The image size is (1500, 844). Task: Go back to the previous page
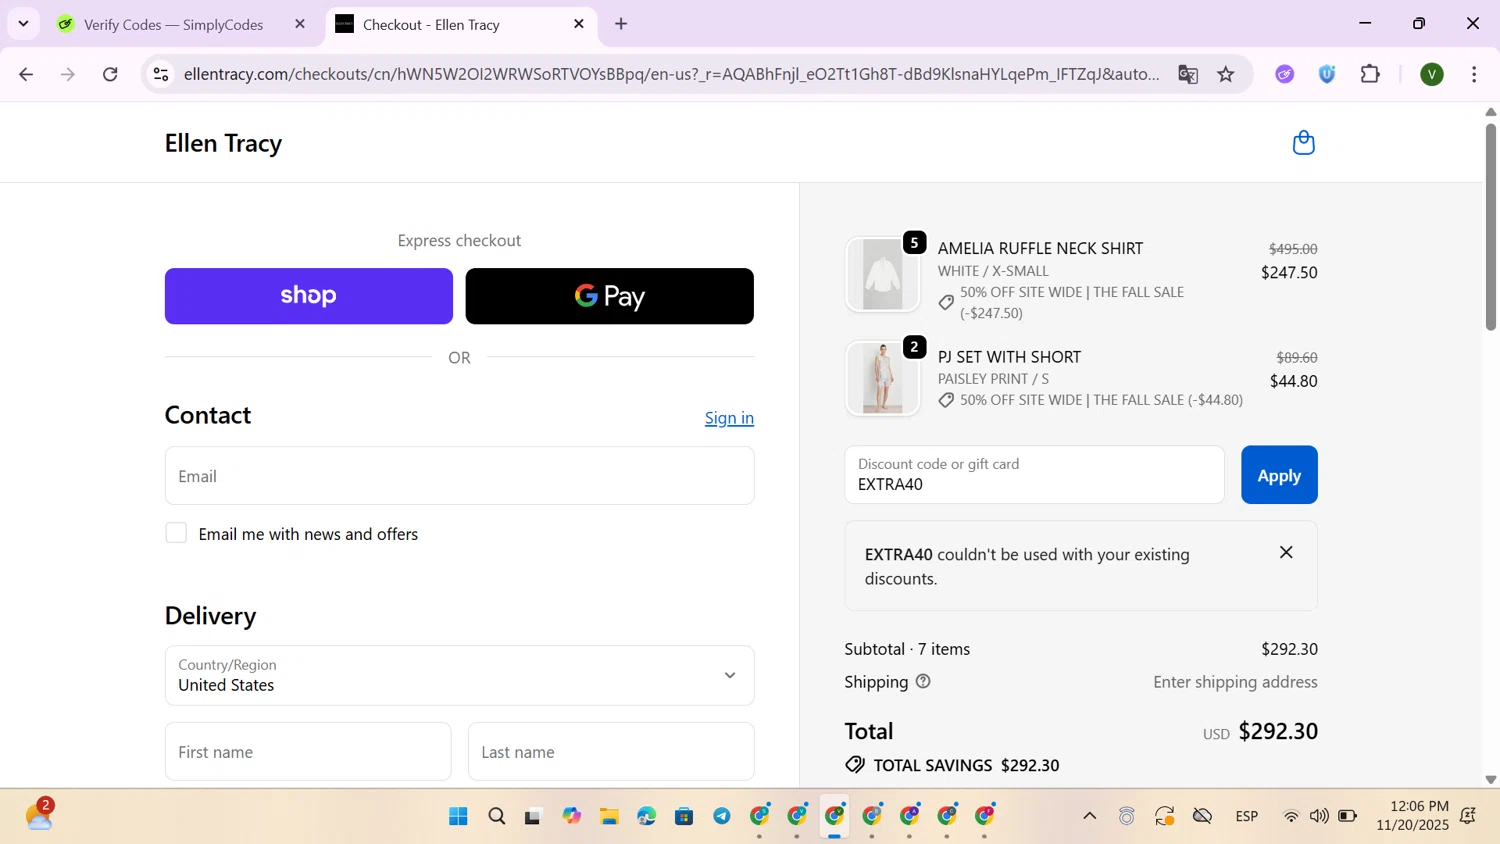pyautogui.click(x=26, y=74)
